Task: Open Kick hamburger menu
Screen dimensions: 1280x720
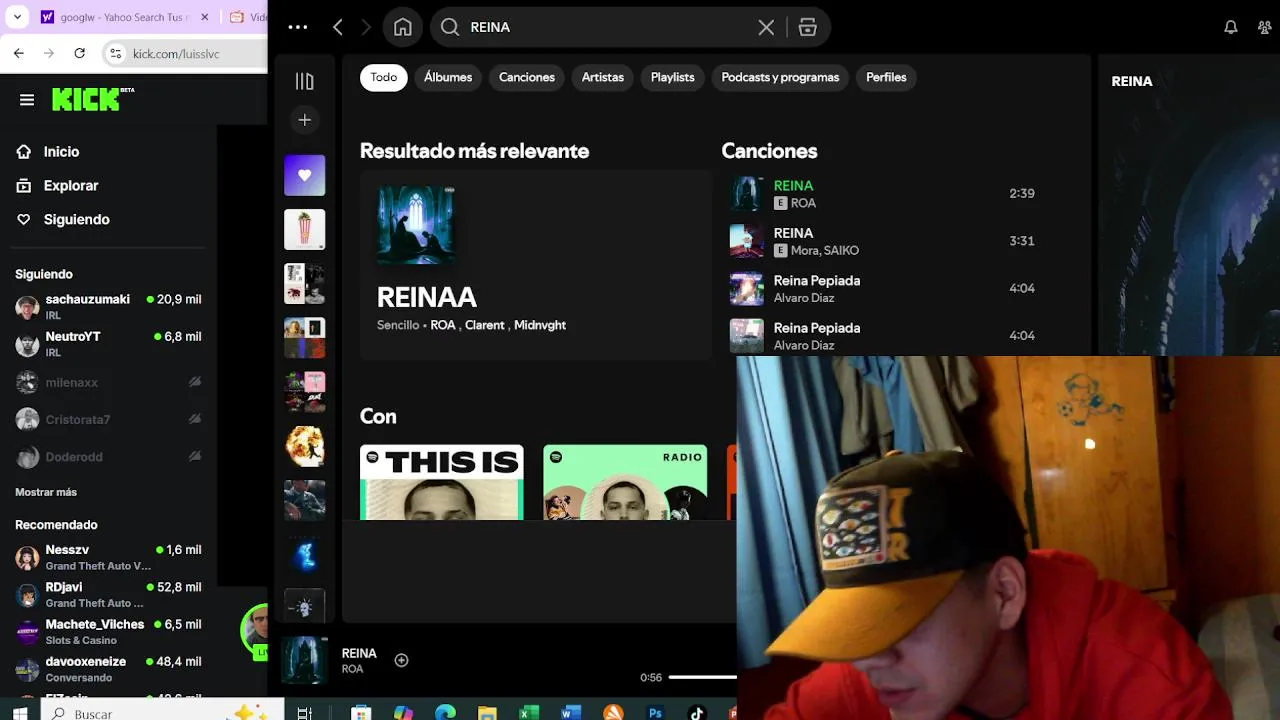Action: pos(27,100)
